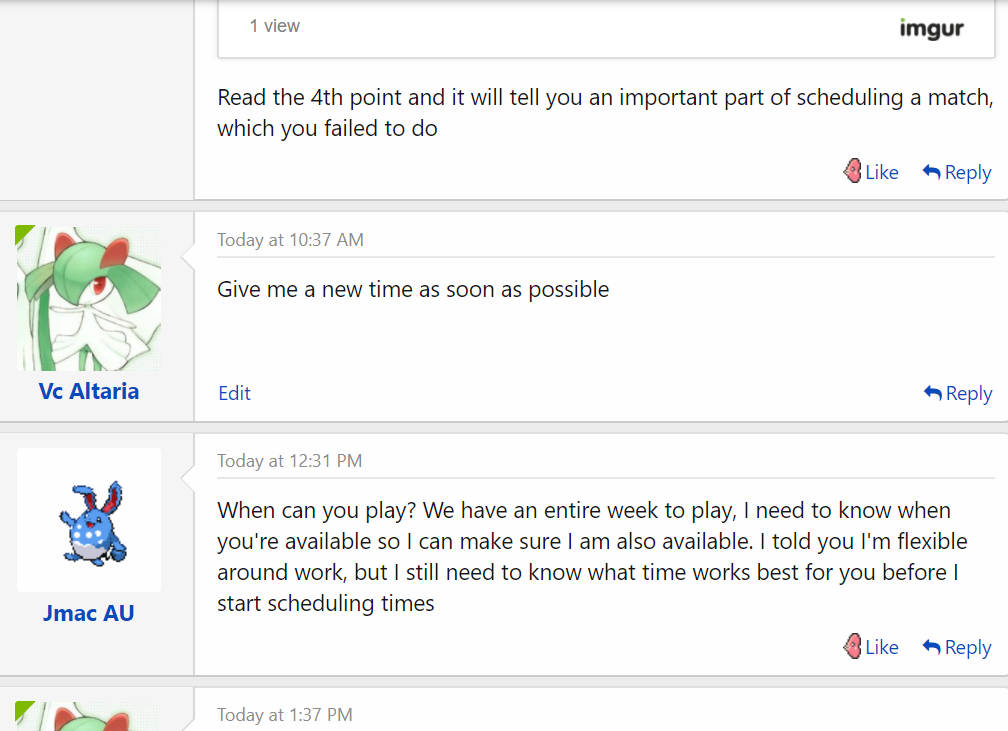Viewport: 1008px width, 731px height.
Task: Click the reply arrow icon on the top post
Action: pos(932,172)
